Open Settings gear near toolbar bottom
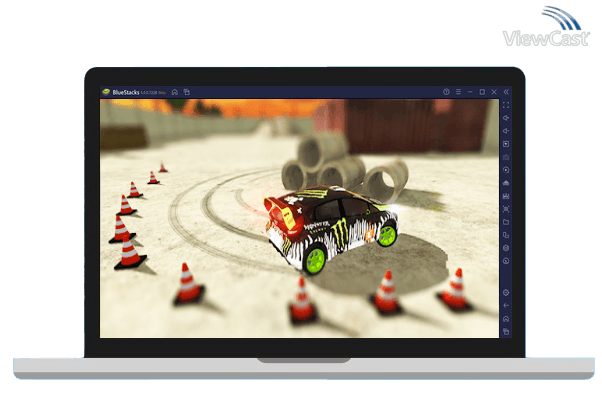Viewport: 602px width, 414px height. [x=506, y=293]
